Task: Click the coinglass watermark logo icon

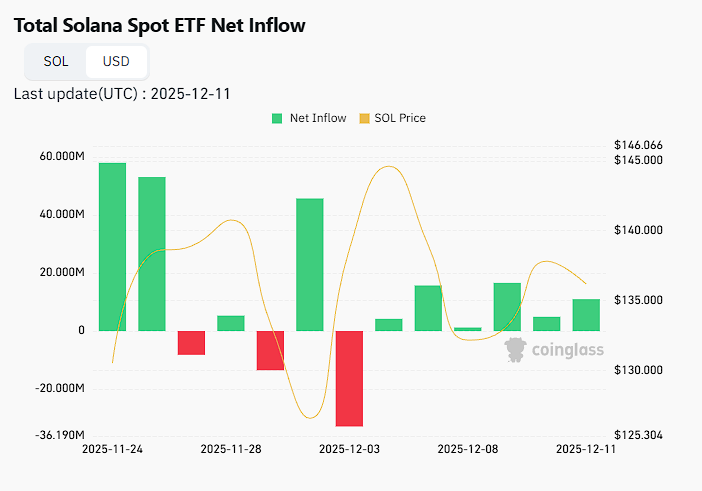Action: click(x=516, y=349)
